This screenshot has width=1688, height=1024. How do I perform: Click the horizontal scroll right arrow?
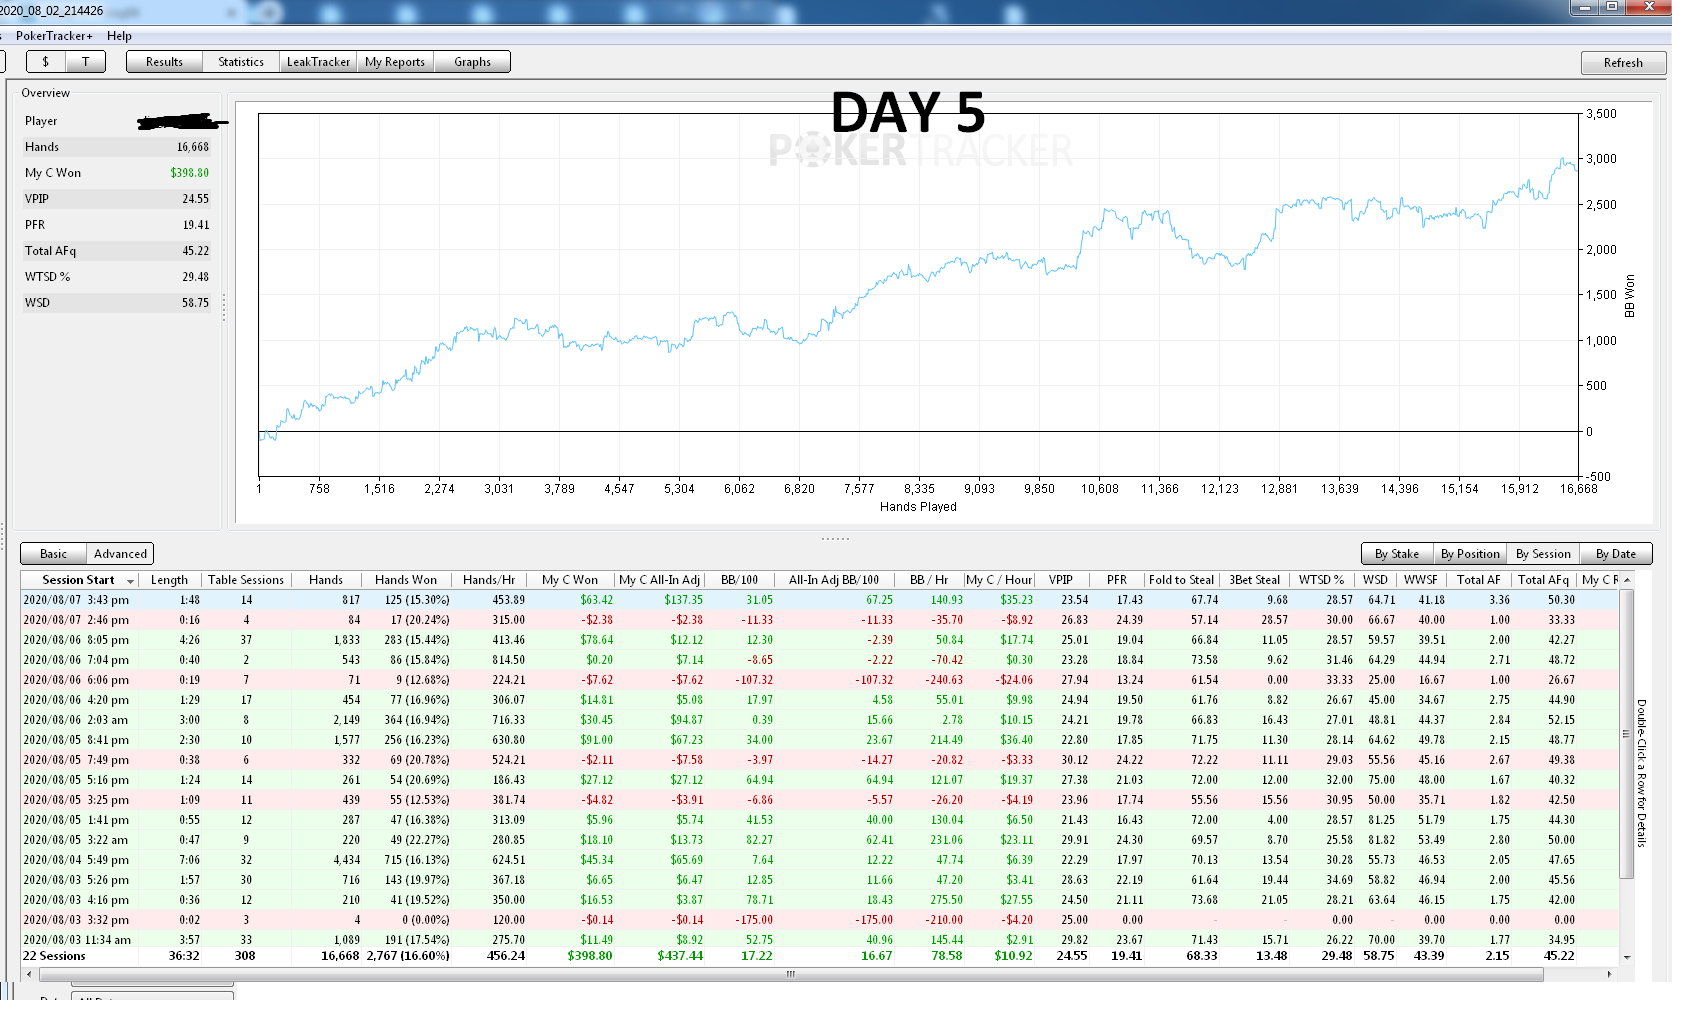(1609, 974)
